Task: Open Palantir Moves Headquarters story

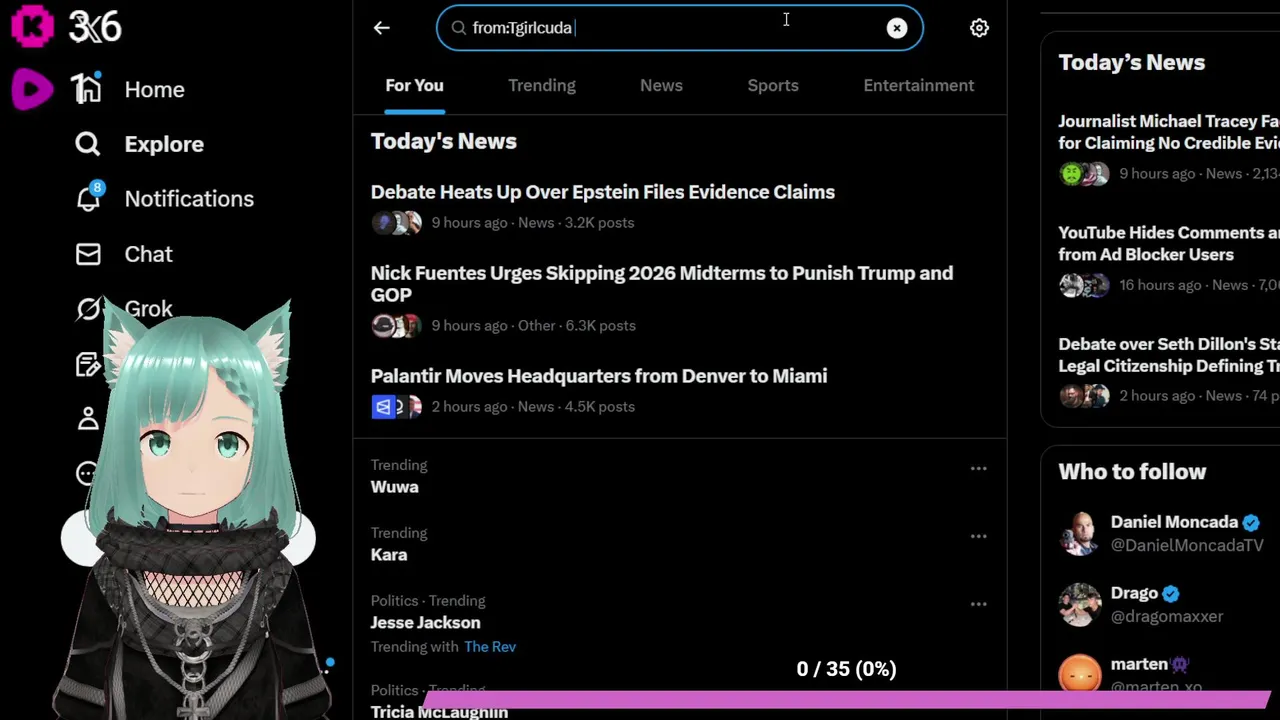Action: coord(599,376)
